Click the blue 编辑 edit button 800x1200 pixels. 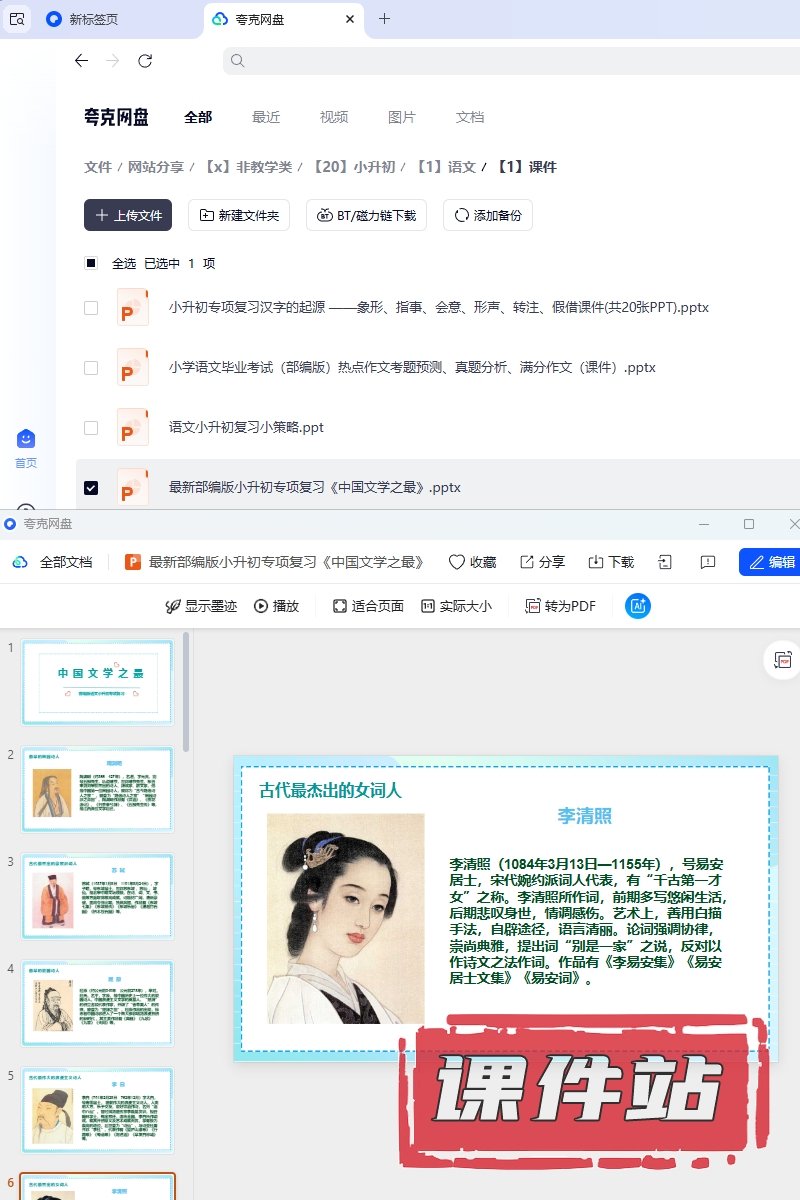[x=769, y=562]
